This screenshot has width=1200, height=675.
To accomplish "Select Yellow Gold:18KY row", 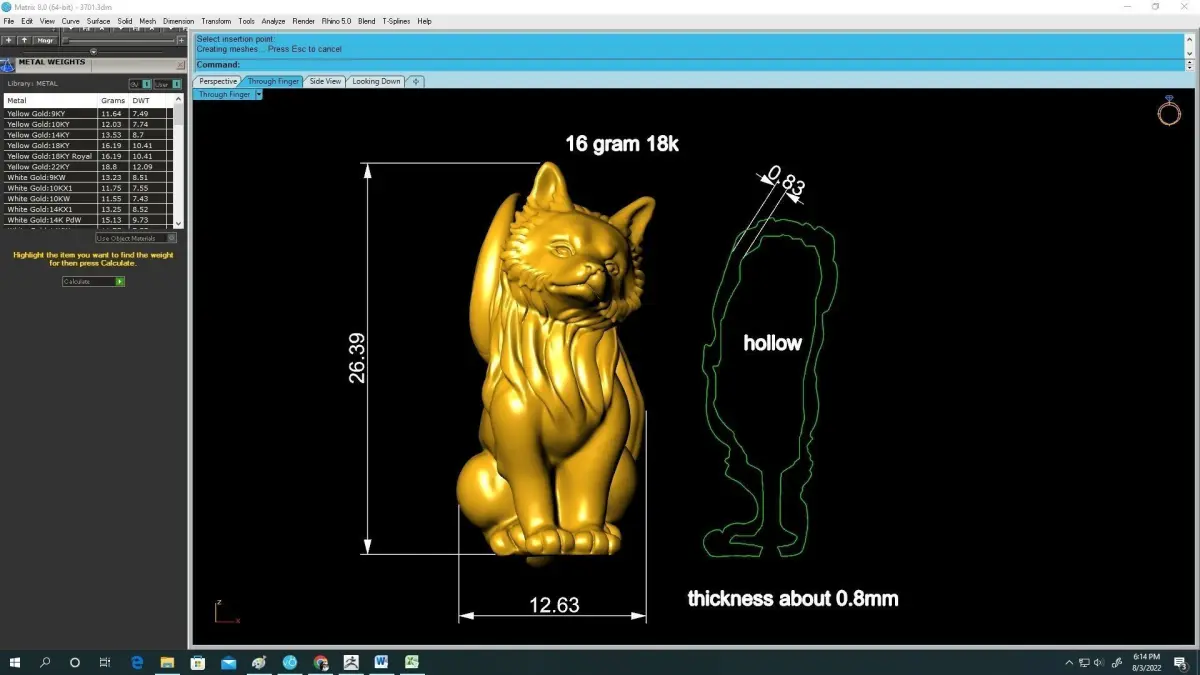I will (88, 145).
